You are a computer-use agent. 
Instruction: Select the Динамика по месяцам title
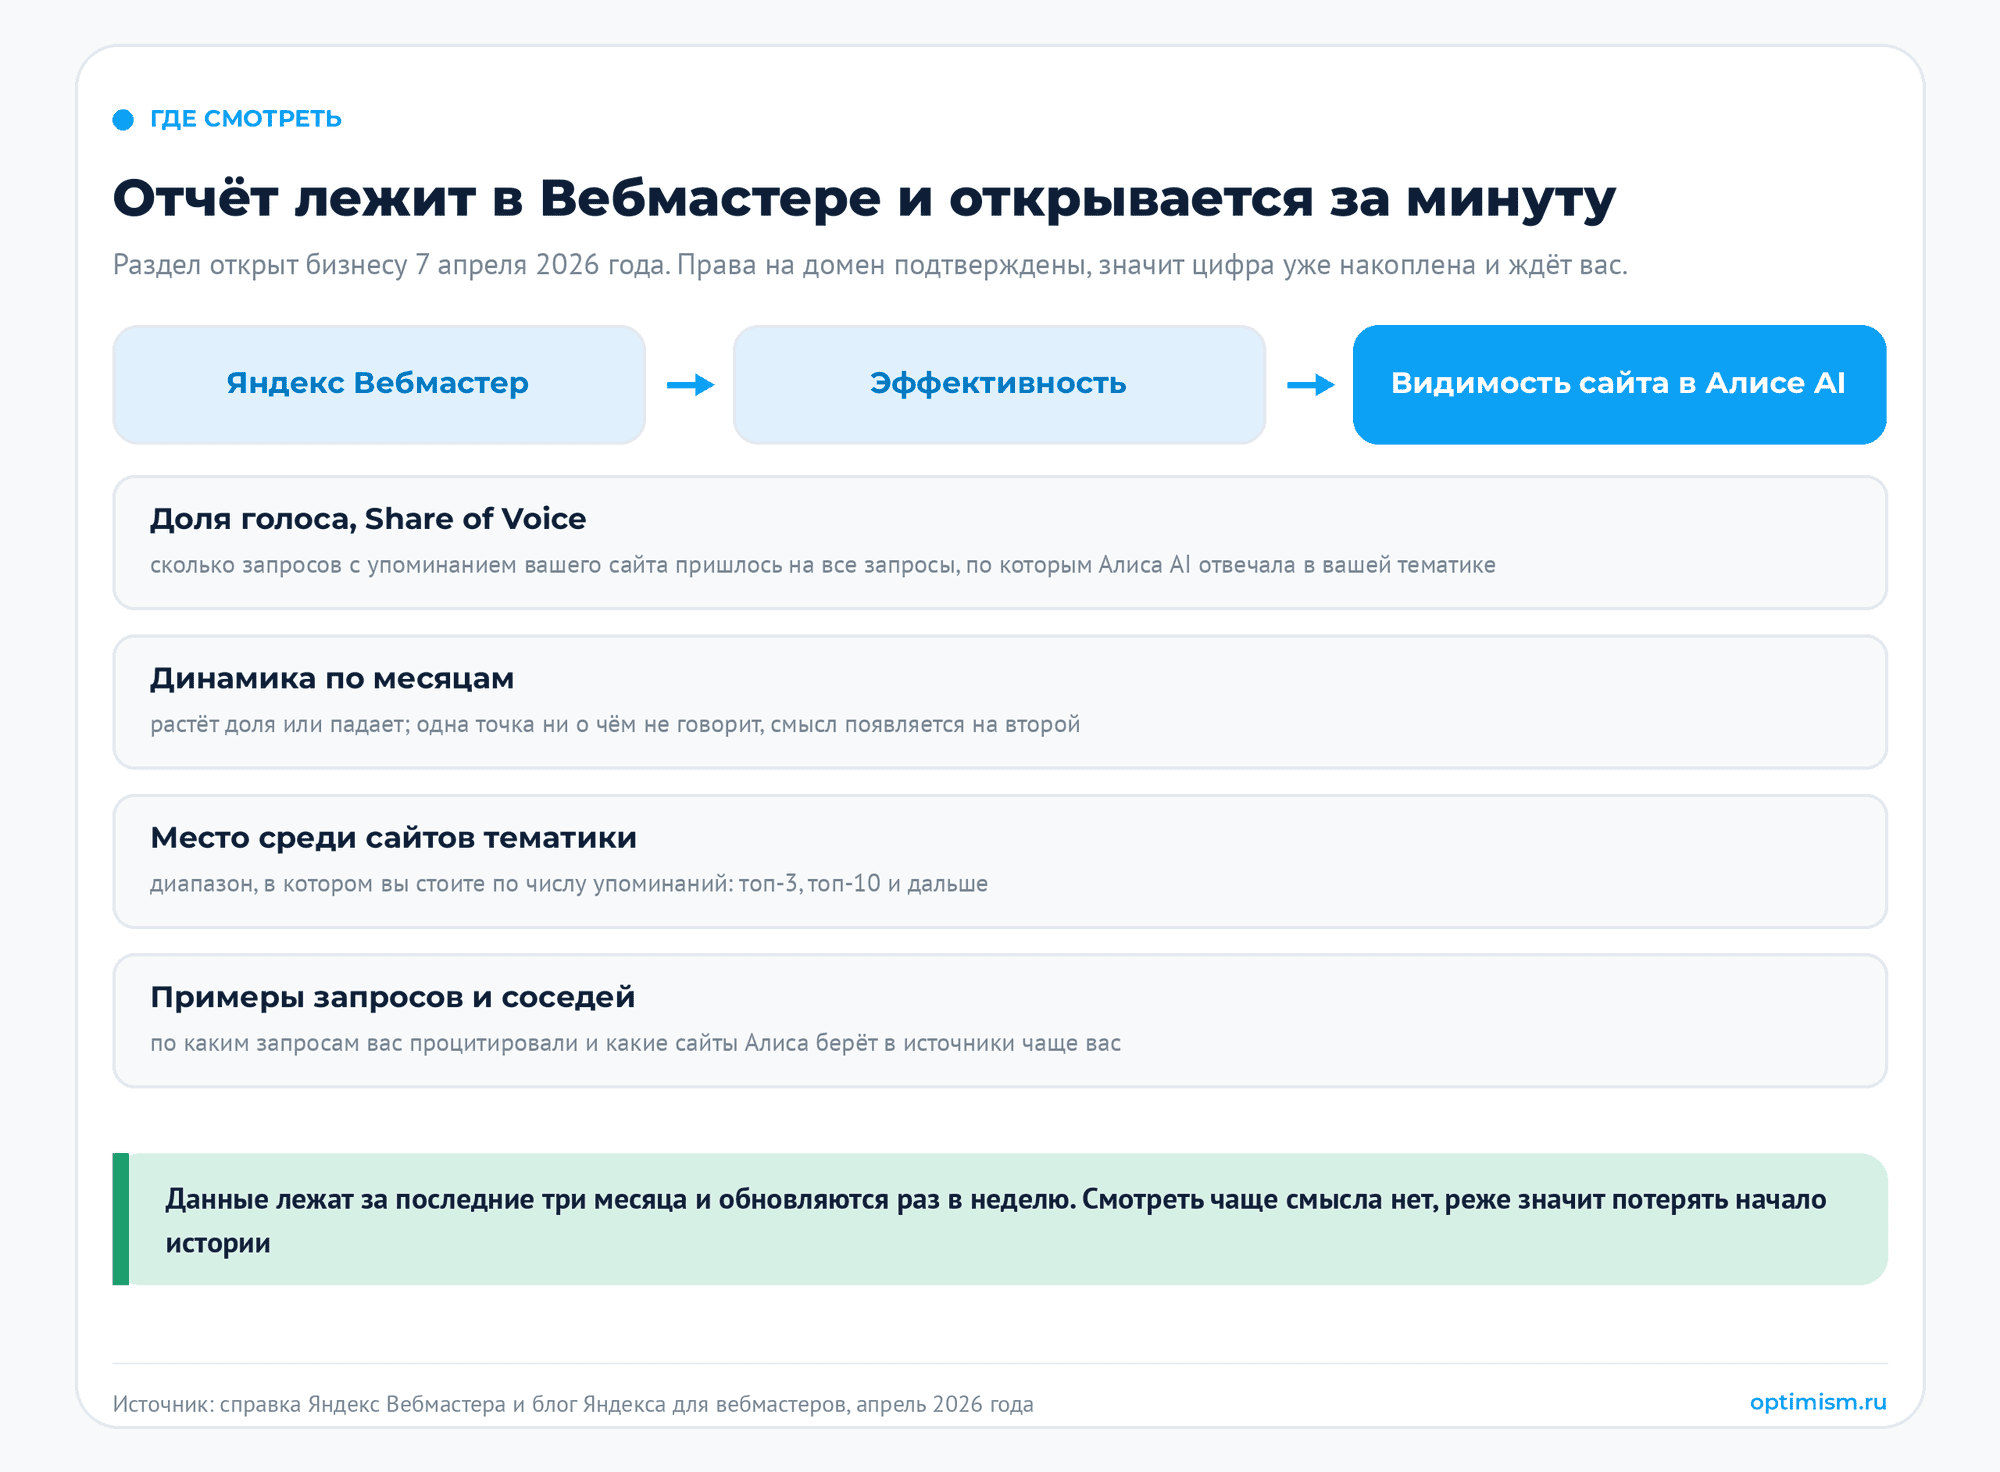coord(332,678)
